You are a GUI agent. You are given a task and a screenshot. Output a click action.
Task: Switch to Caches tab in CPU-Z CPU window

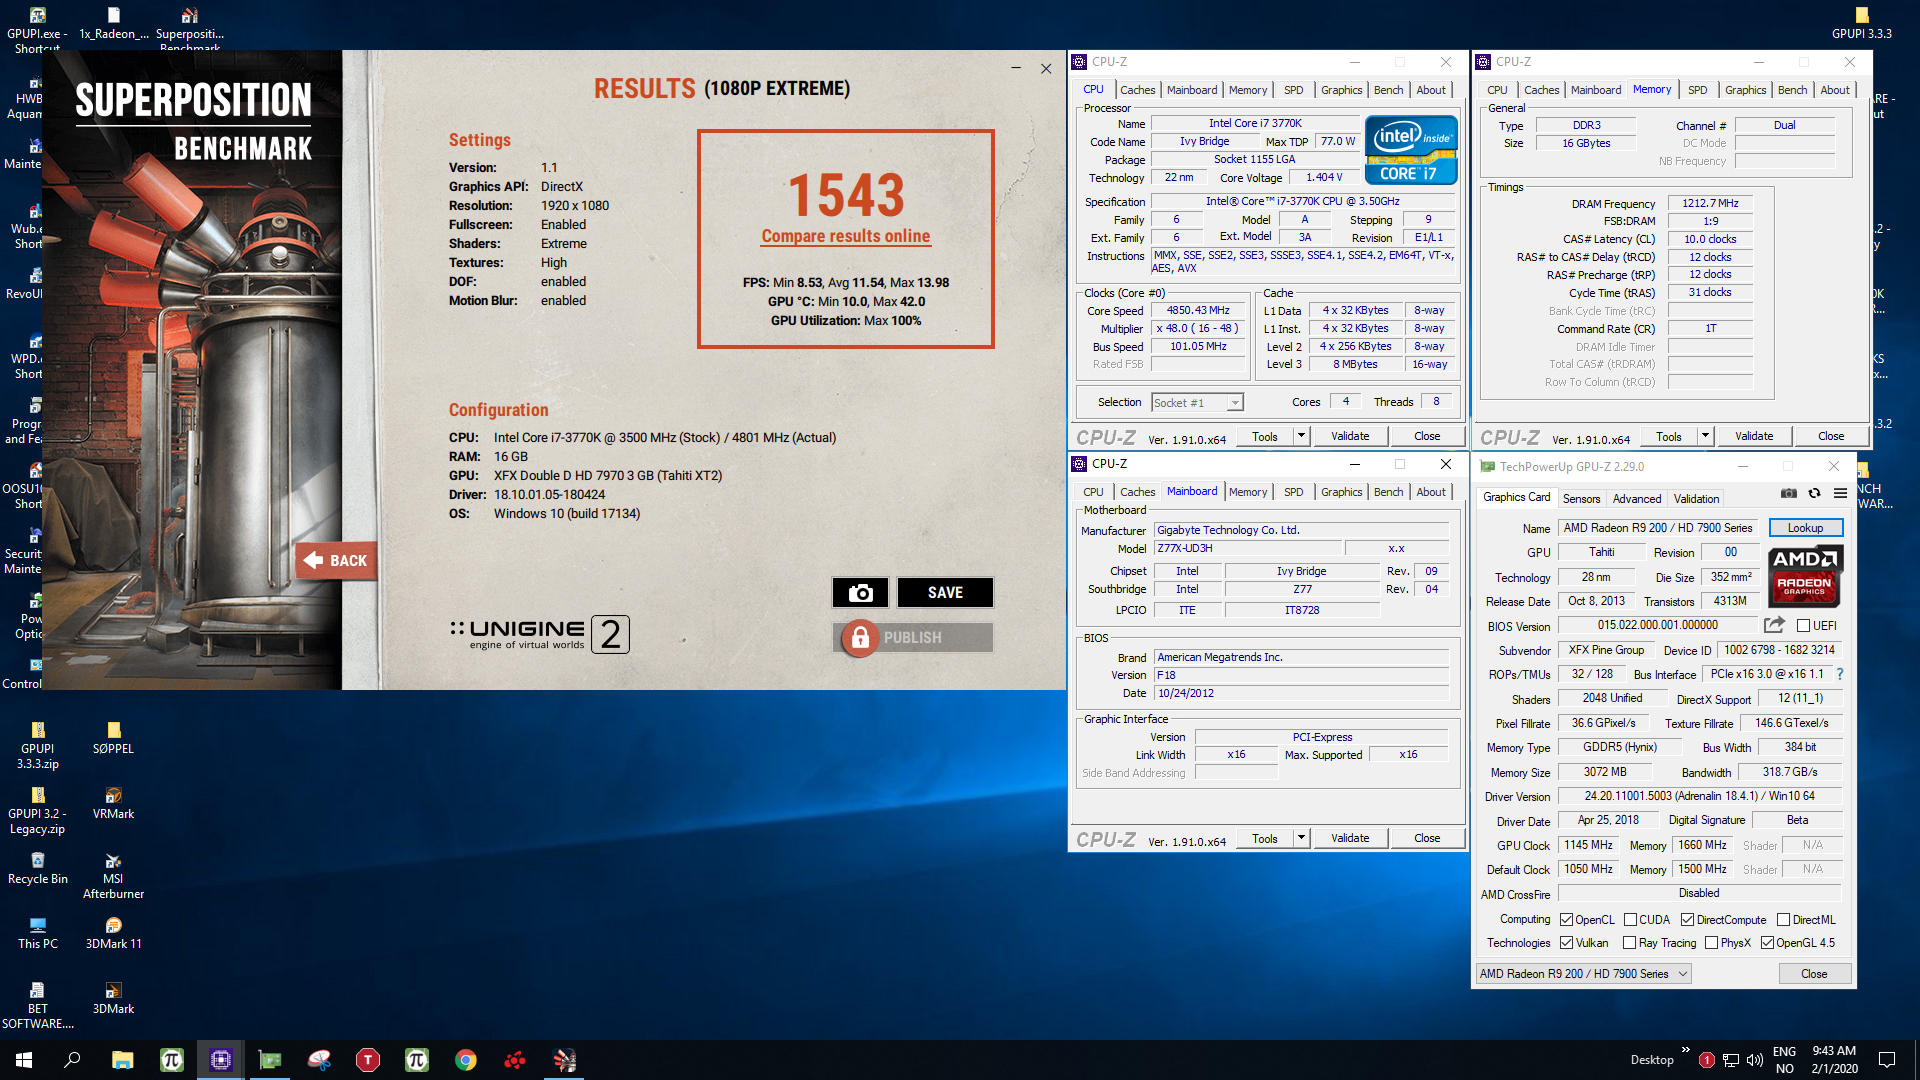(x=1137, y=90)
